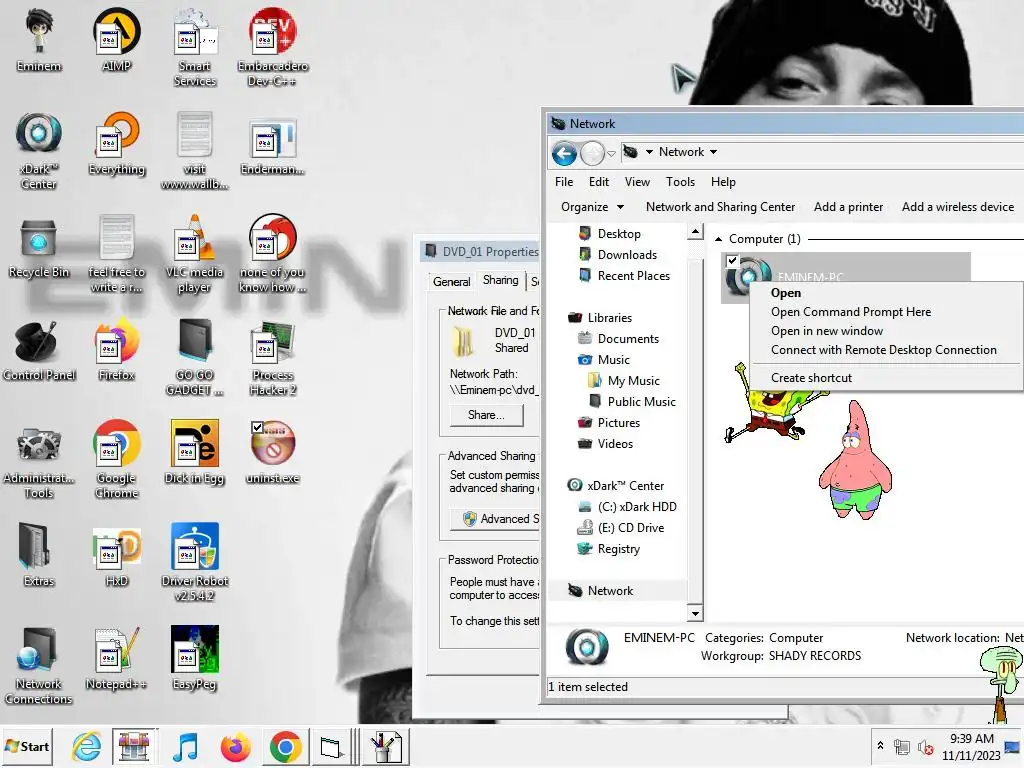
Task: Click the taskbar clock
Action: 971,747
